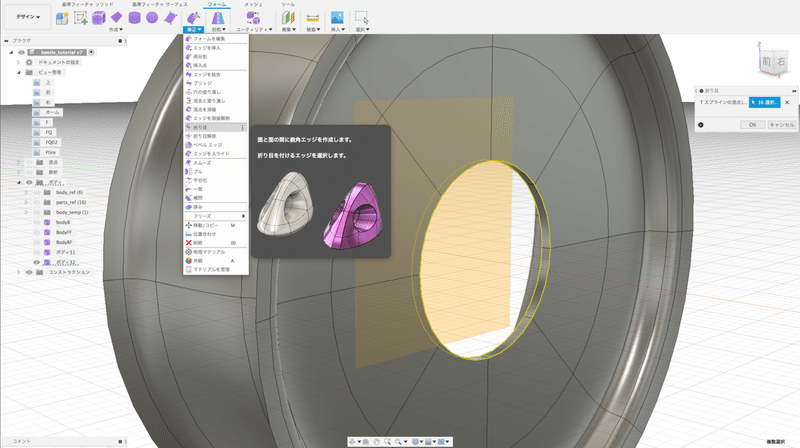Click the Create Sketch toolbar icon
Image resolution: width=800 pixels, height=448 pixels.
(81, 18)
